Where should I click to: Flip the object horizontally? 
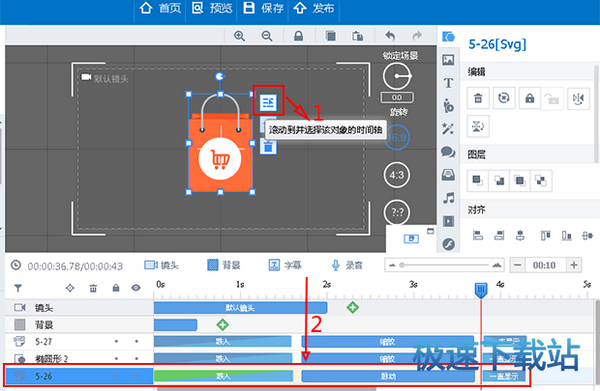578,98
